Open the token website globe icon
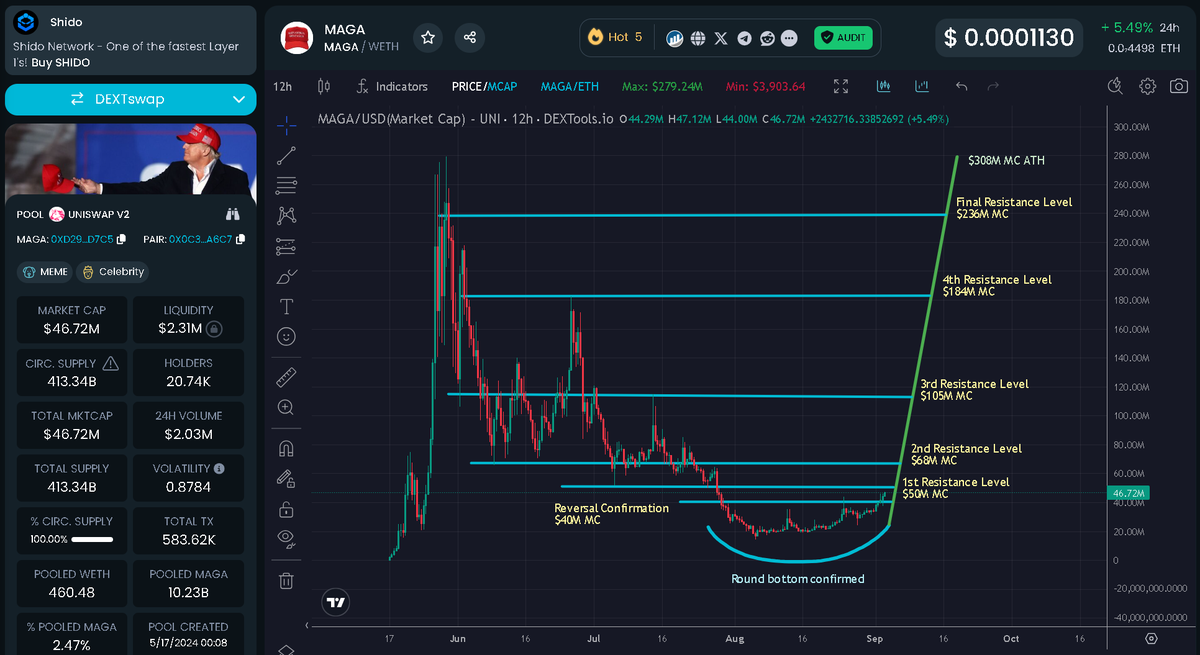The image size is (1200, 655). (x=698, y=38)
